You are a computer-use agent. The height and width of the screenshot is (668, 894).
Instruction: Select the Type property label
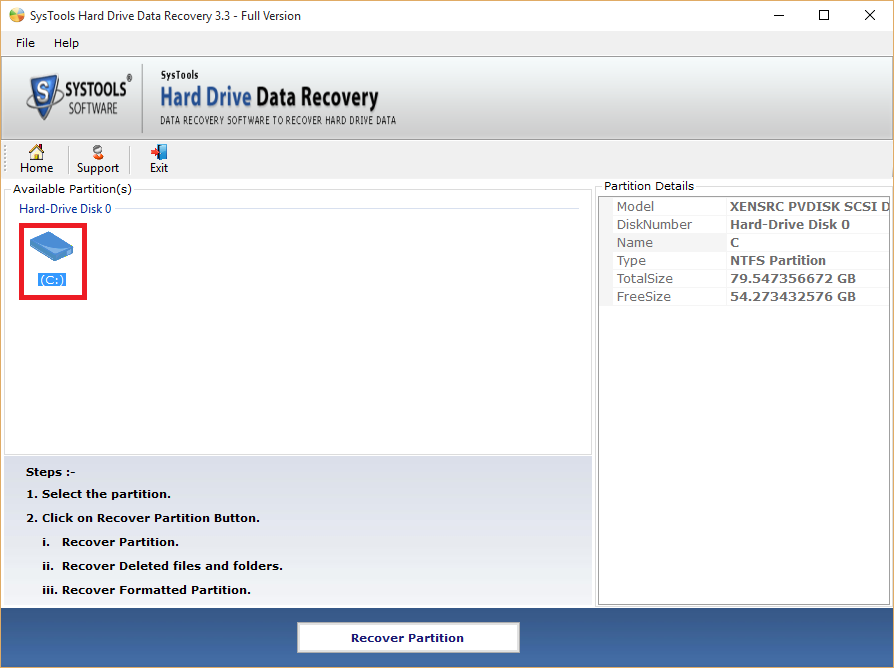coord(631,260)
